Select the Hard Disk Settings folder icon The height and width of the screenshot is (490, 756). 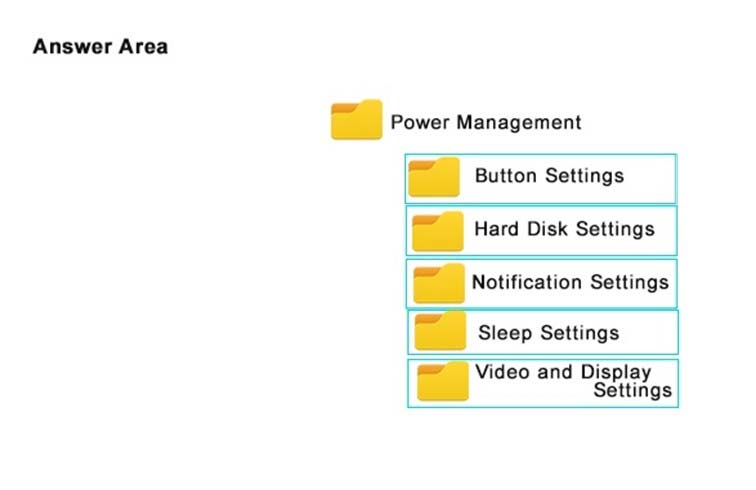(x=438, y=231)
